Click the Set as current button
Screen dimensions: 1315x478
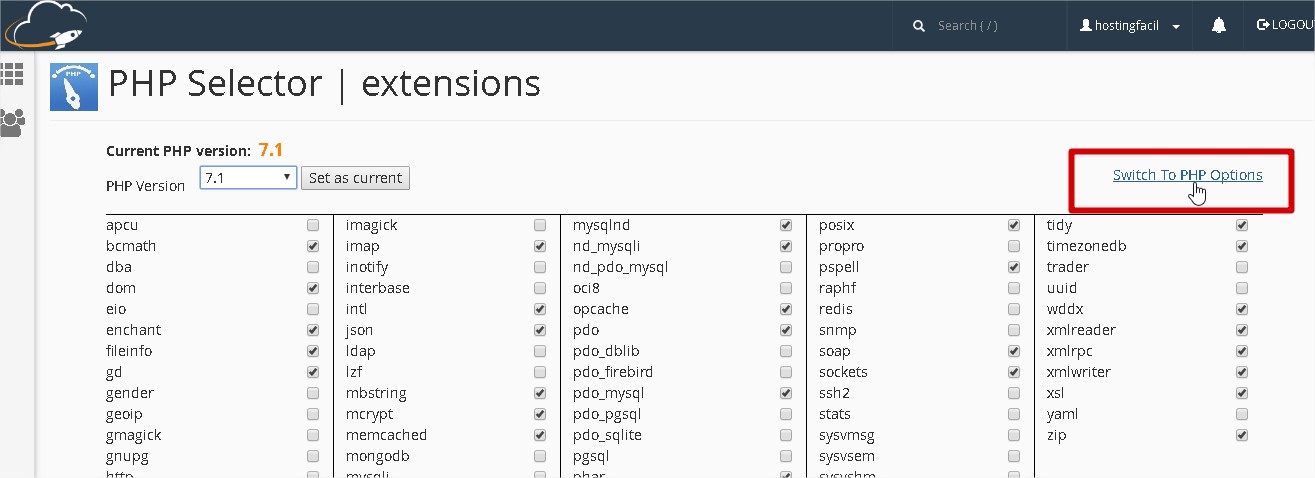[355, 178]
